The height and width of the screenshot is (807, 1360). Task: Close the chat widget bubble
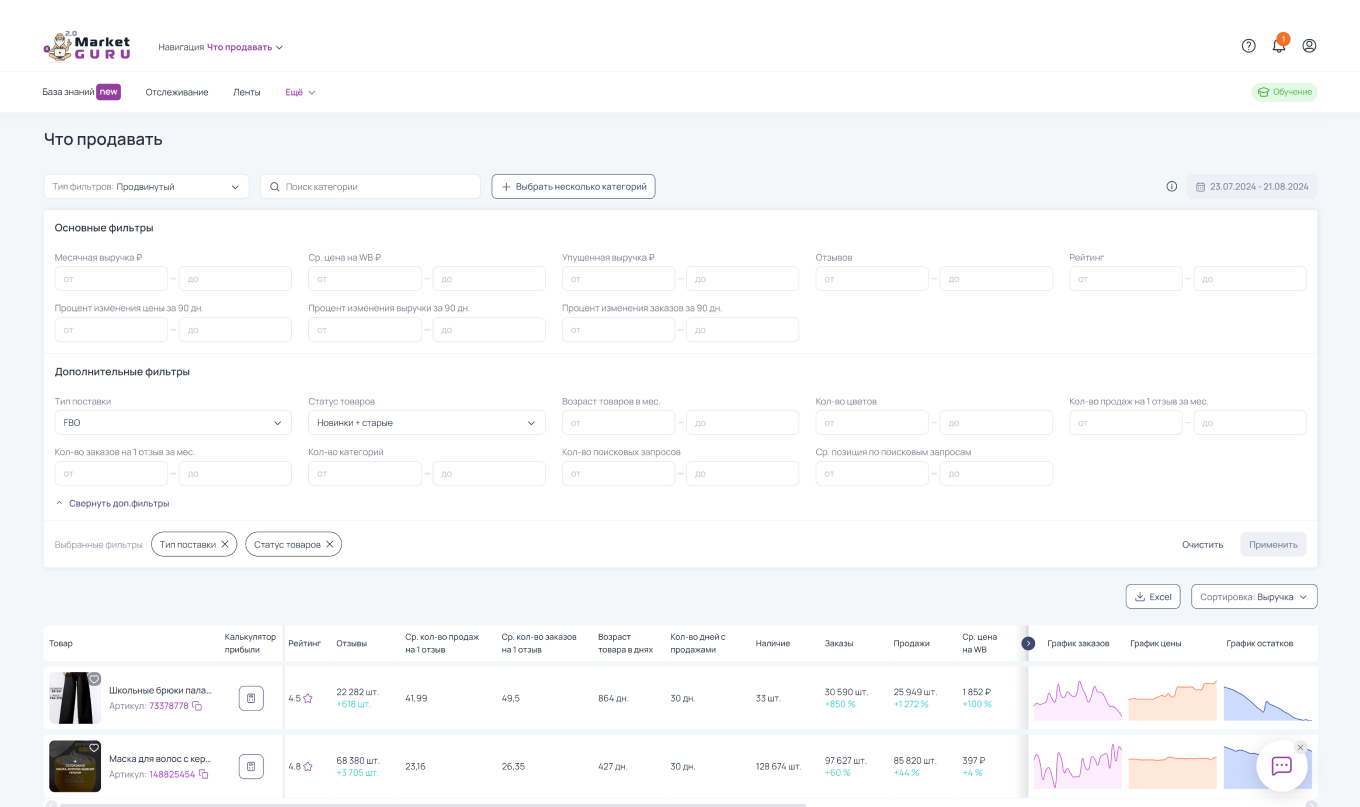[x=1300, y=747]
